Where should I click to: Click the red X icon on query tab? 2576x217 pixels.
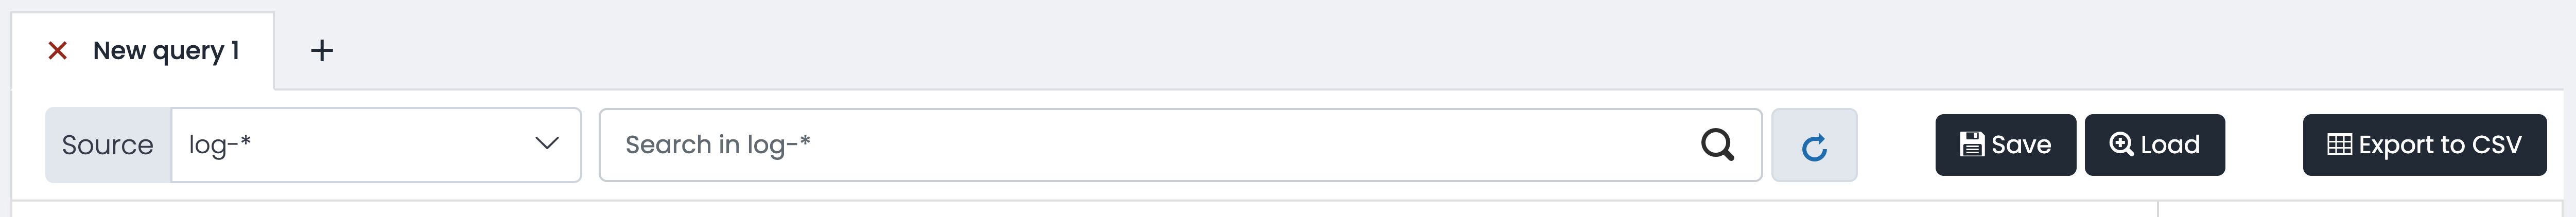point(58,51)
